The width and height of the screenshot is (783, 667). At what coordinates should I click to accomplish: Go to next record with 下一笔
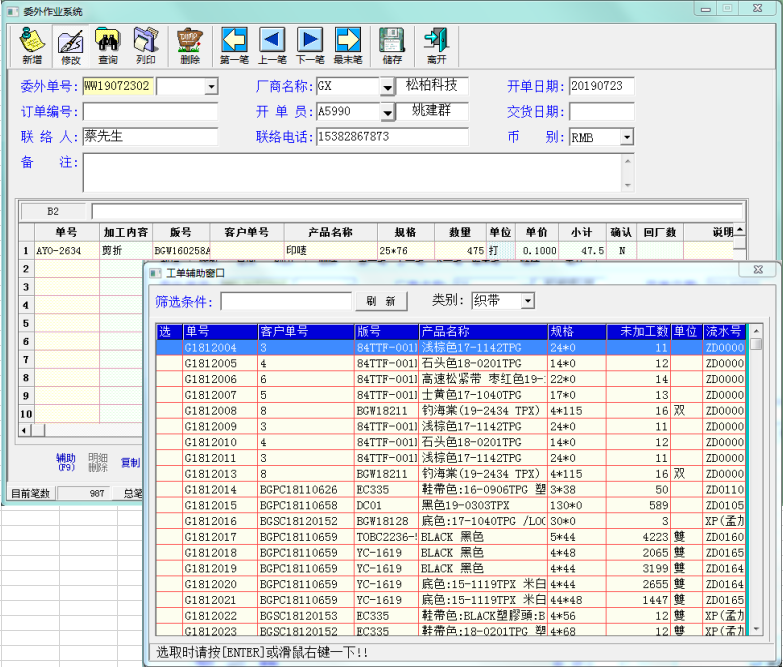tap(310, 46)
